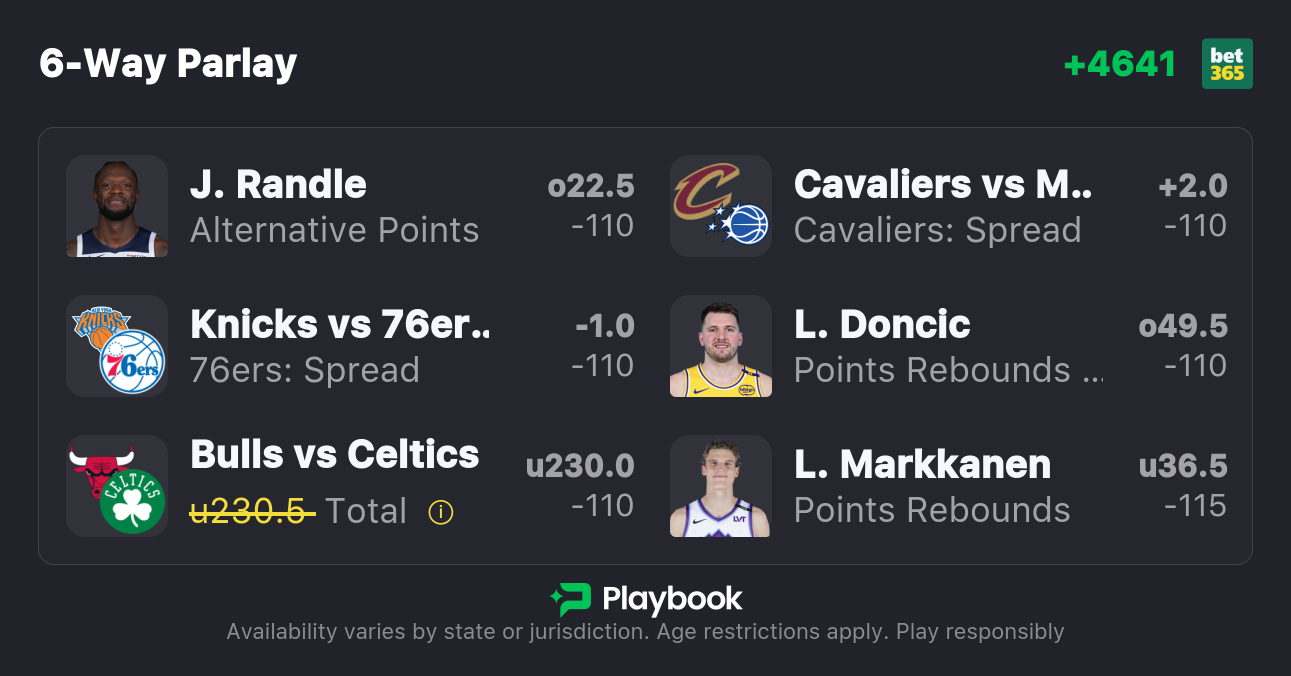This screenshot has width=1291, height=676.
Task: Click the Cavaliers +2.0 spread value
Action: (x=1193, y=186)
